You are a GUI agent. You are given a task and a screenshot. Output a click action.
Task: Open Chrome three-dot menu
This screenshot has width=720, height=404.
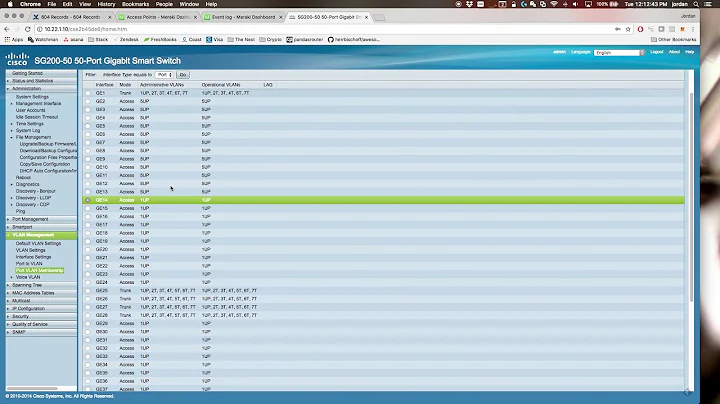pyautogui.click(x=692, y=29)
